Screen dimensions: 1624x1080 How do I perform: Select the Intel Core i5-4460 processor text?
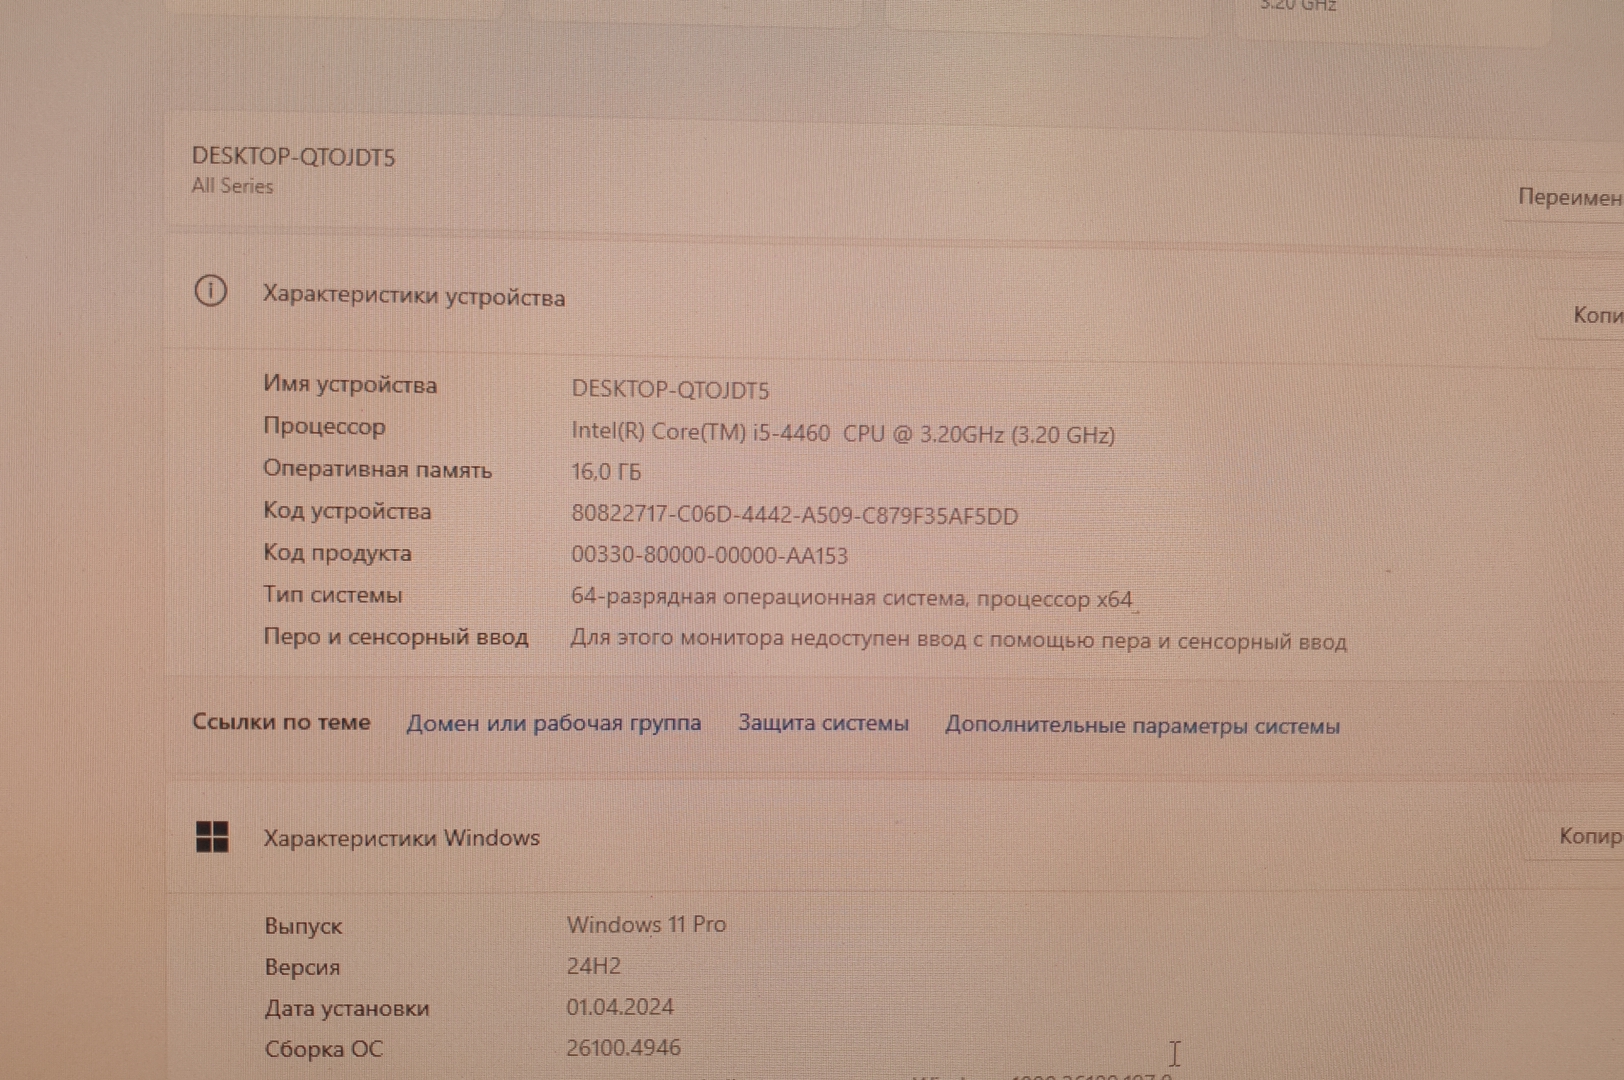842,434
